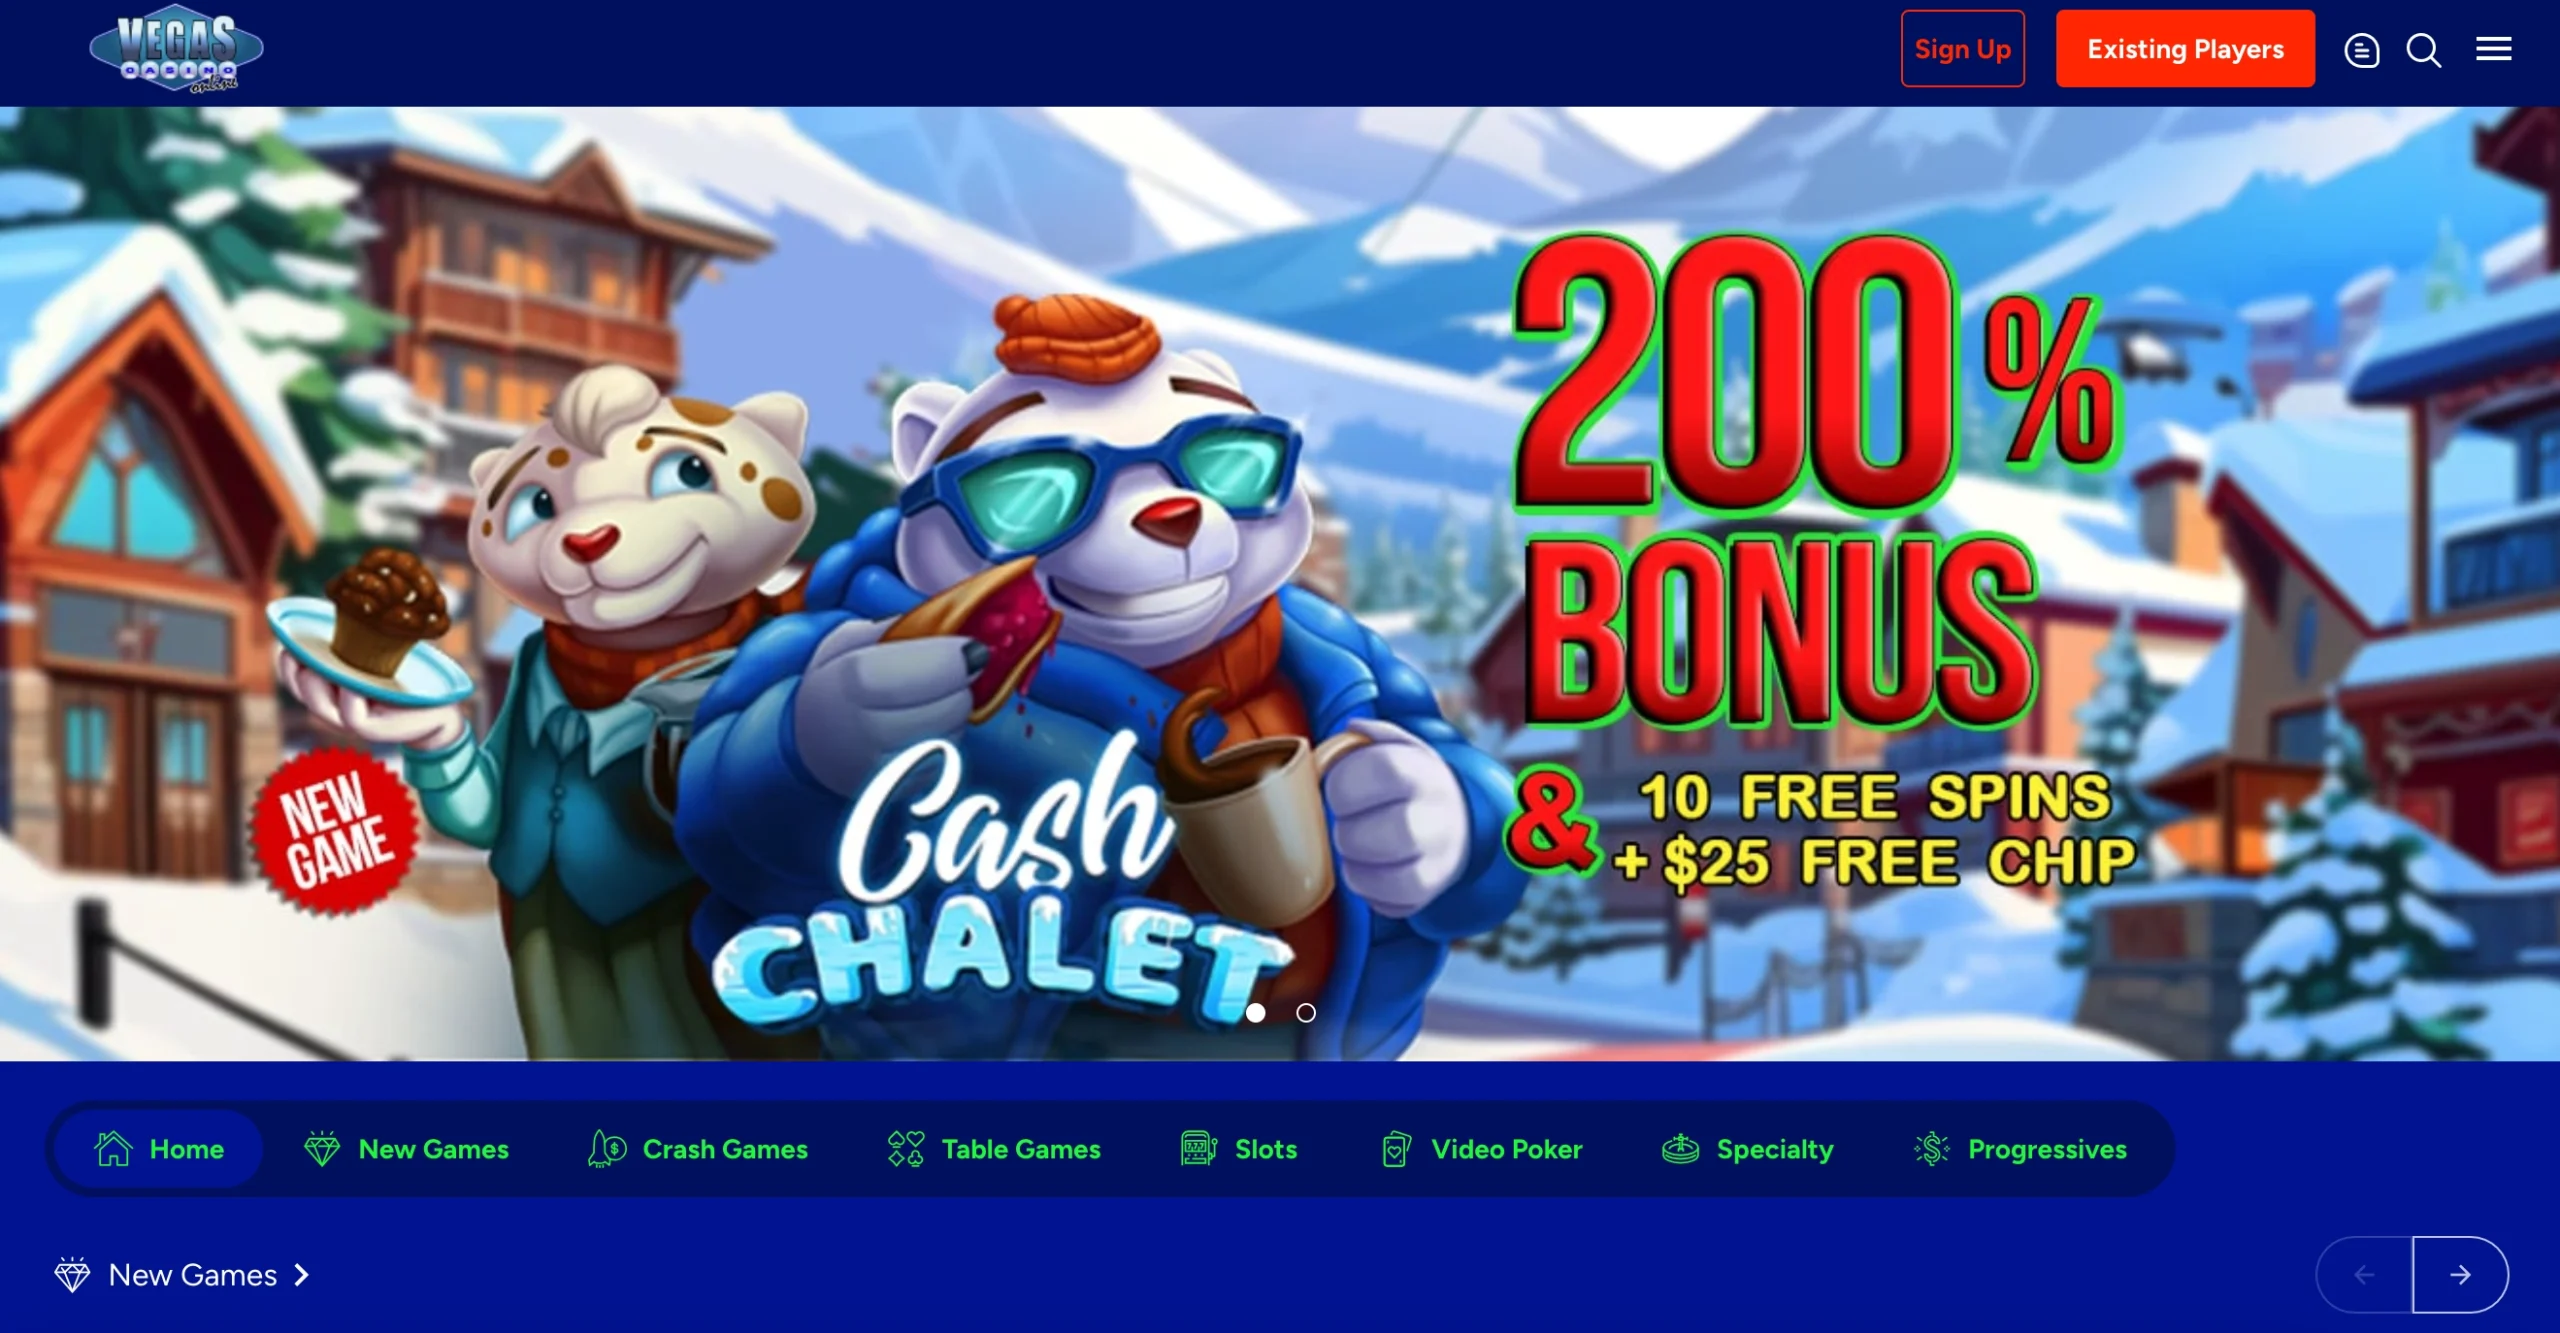
Task: Open the hamburger menu
Action: [2493, 49]
